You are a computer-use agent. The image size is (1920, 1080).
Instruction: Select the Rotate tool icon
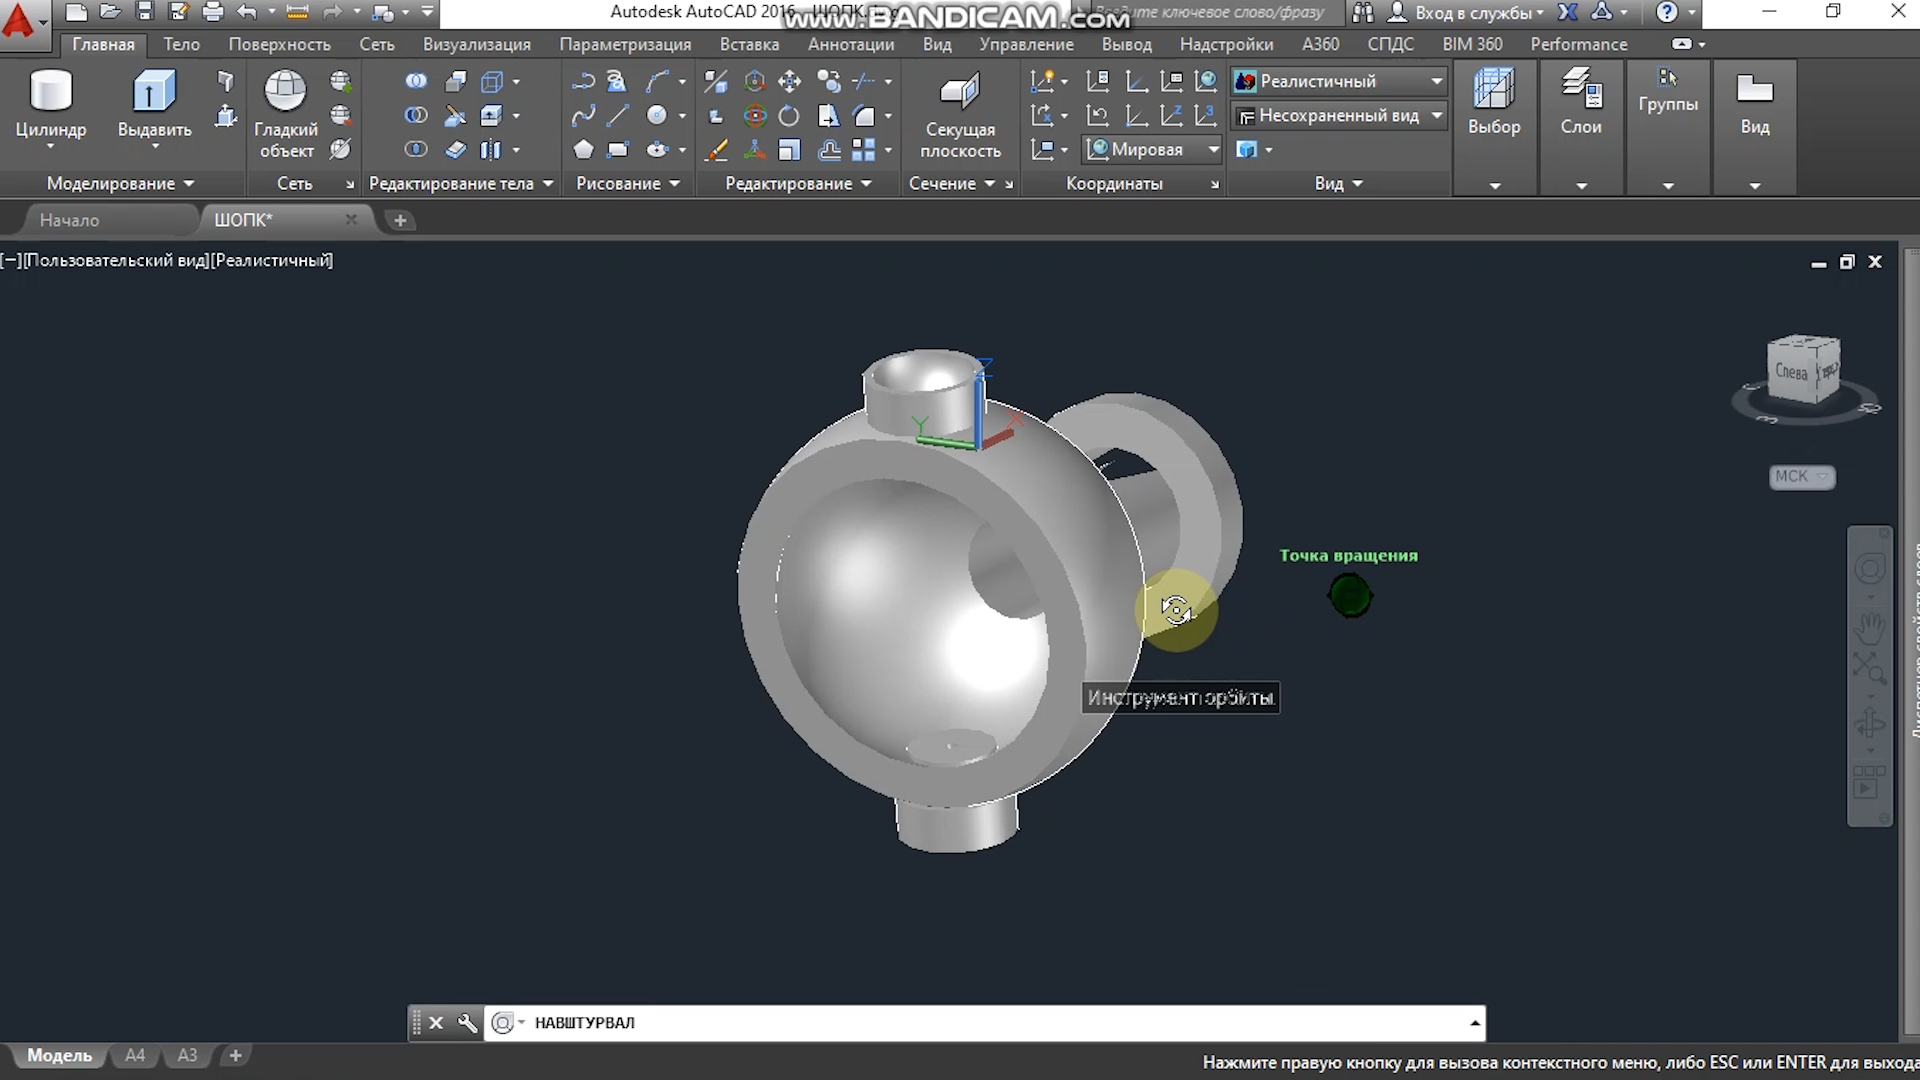point(789,116)
